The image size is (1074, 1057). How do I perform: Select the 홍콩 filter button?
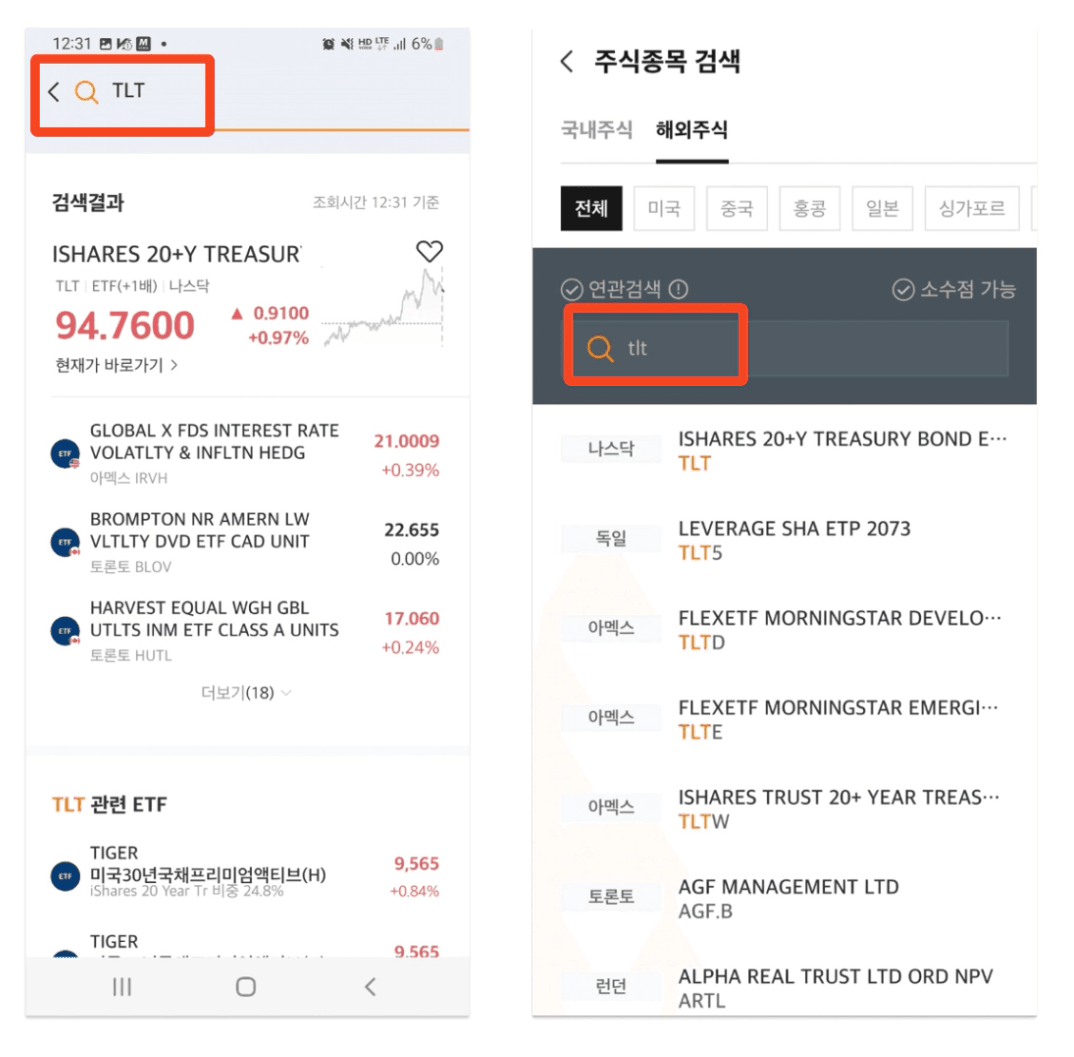(x=809, y=208)
